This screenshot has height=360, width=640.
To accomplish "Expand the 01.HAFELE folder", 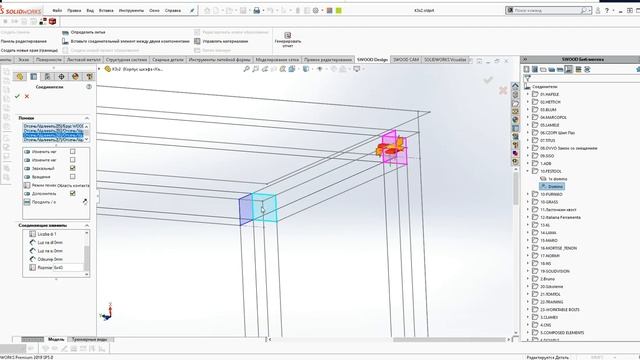I will (528, 94).
